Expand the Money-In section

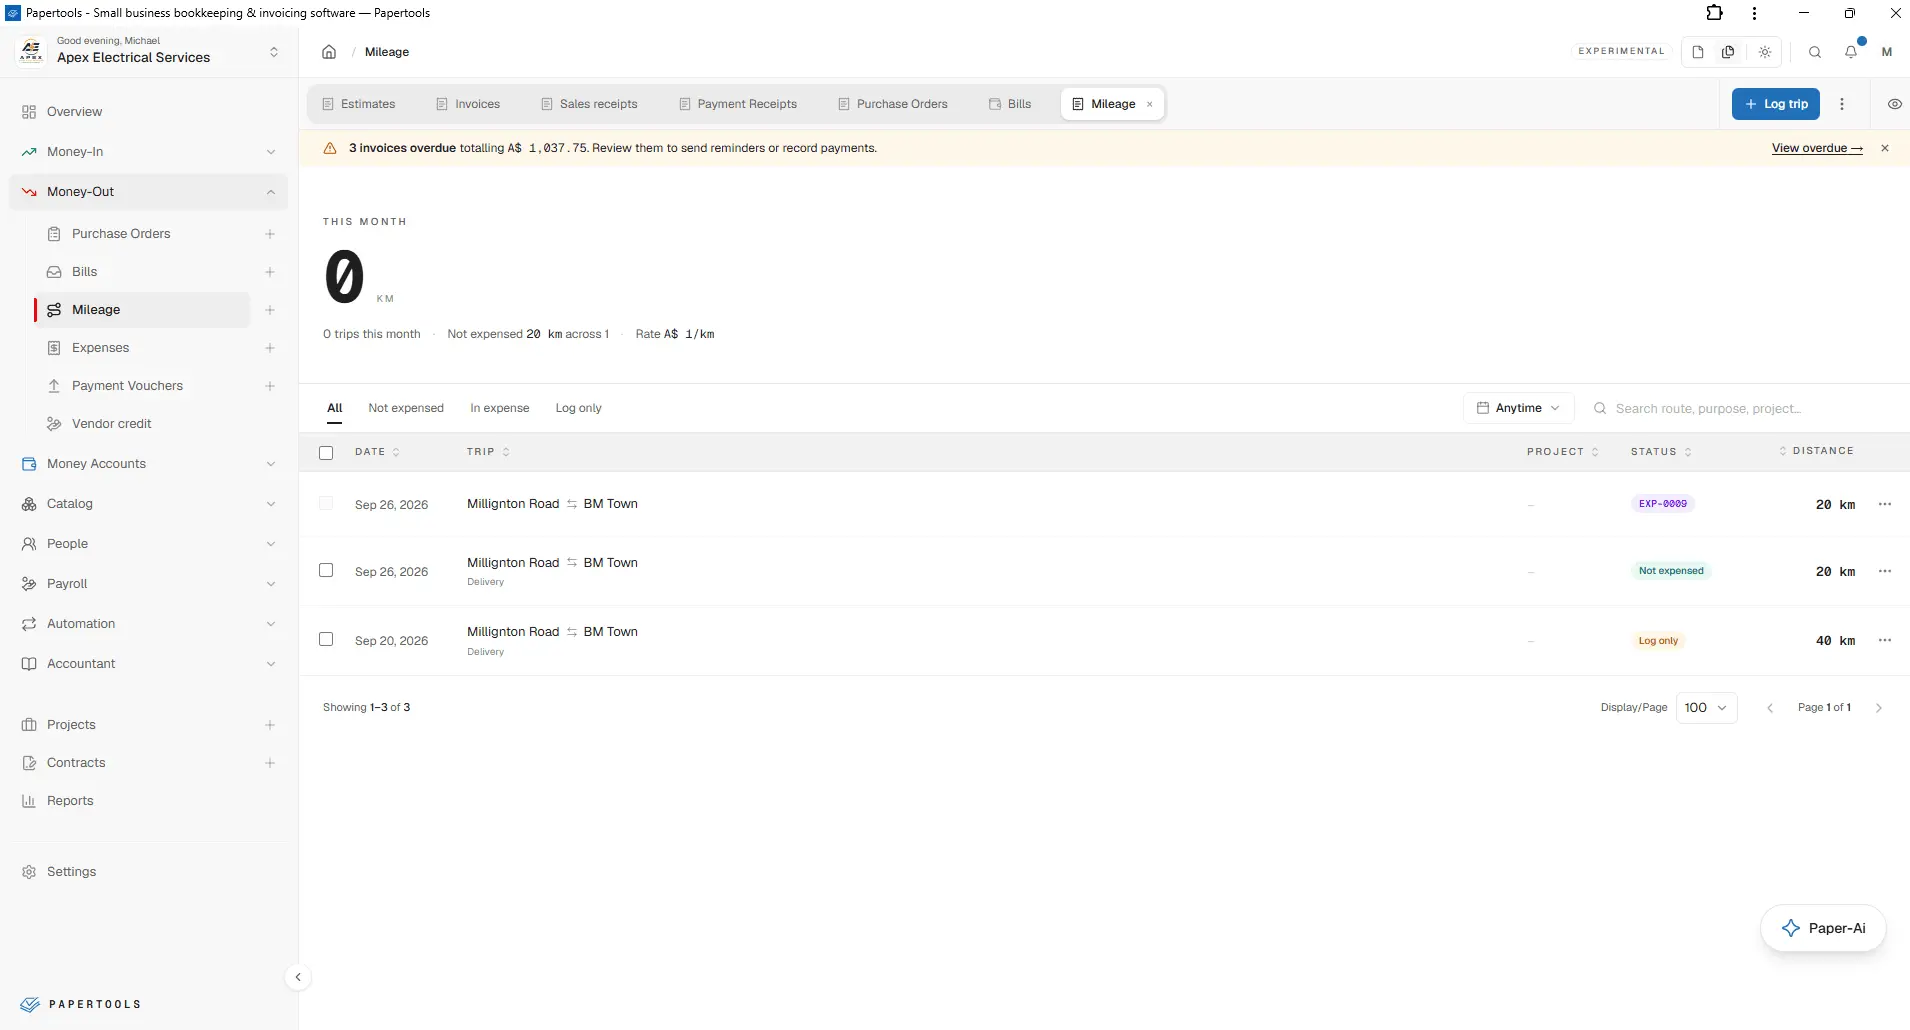(149, 152)
